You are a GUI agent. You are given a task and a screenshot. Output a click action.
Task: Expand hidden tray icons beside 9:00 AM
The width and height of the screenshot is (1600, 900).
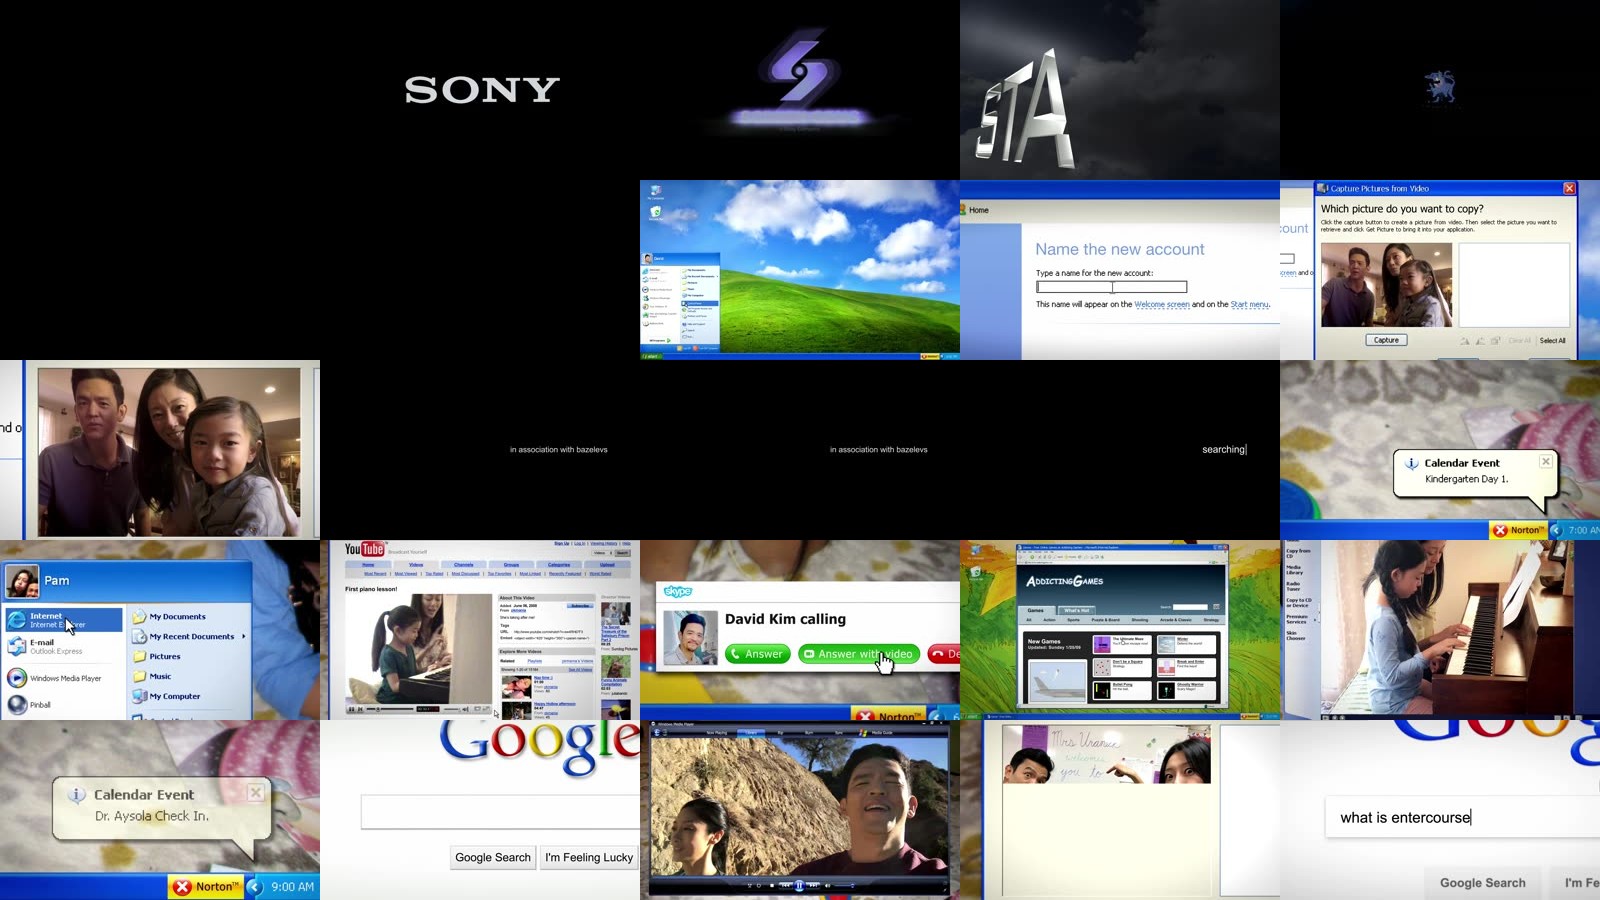point(255,887)
